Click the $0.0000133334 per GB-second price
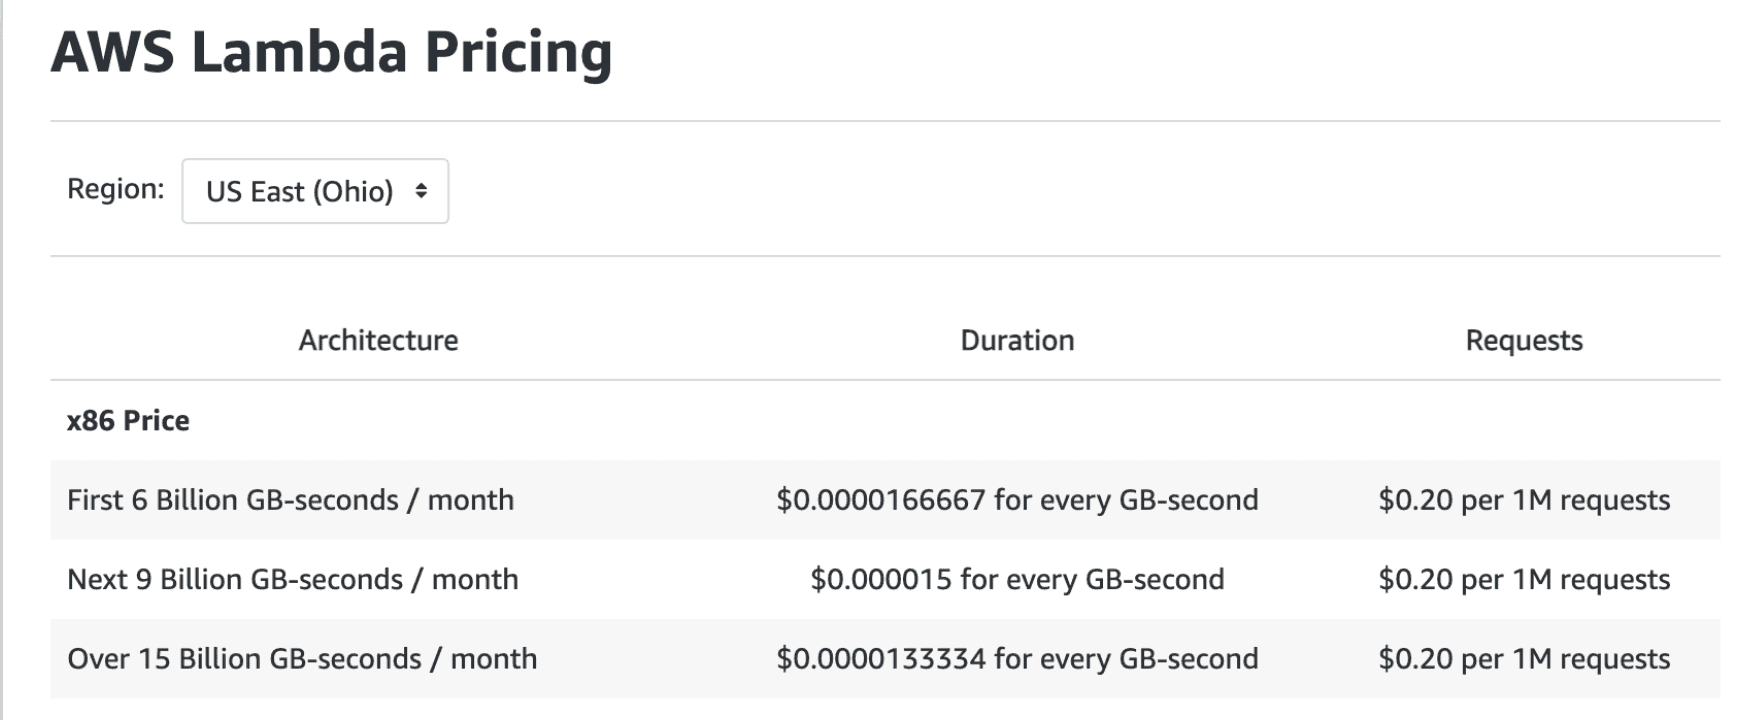Image resolution: width=1752 pixels, height=720 pixels. click(1017, 659)
